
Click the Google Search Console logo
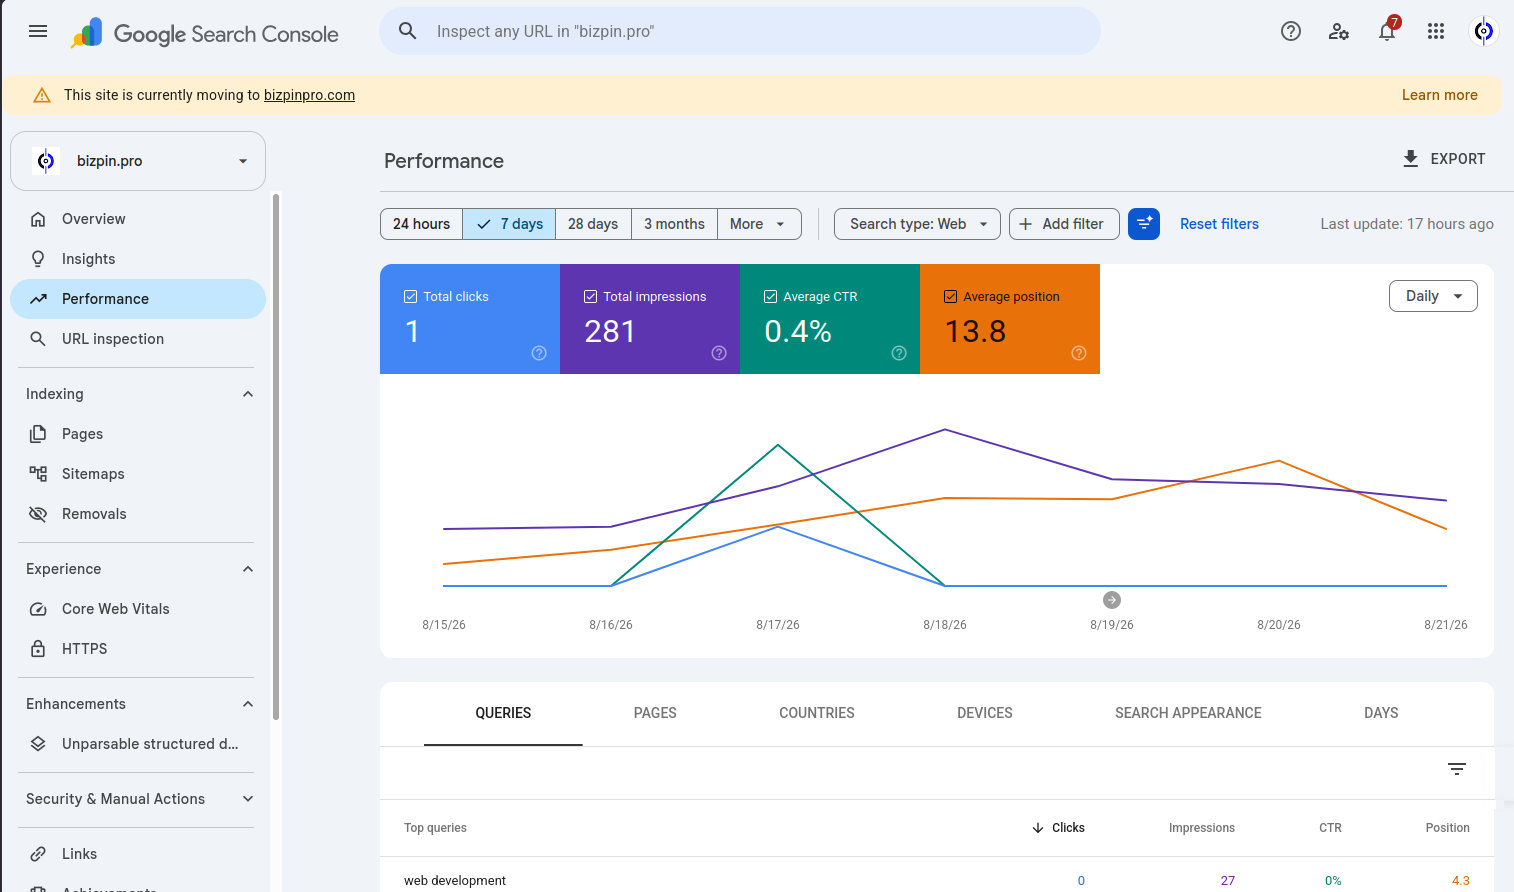coord(205,33)
